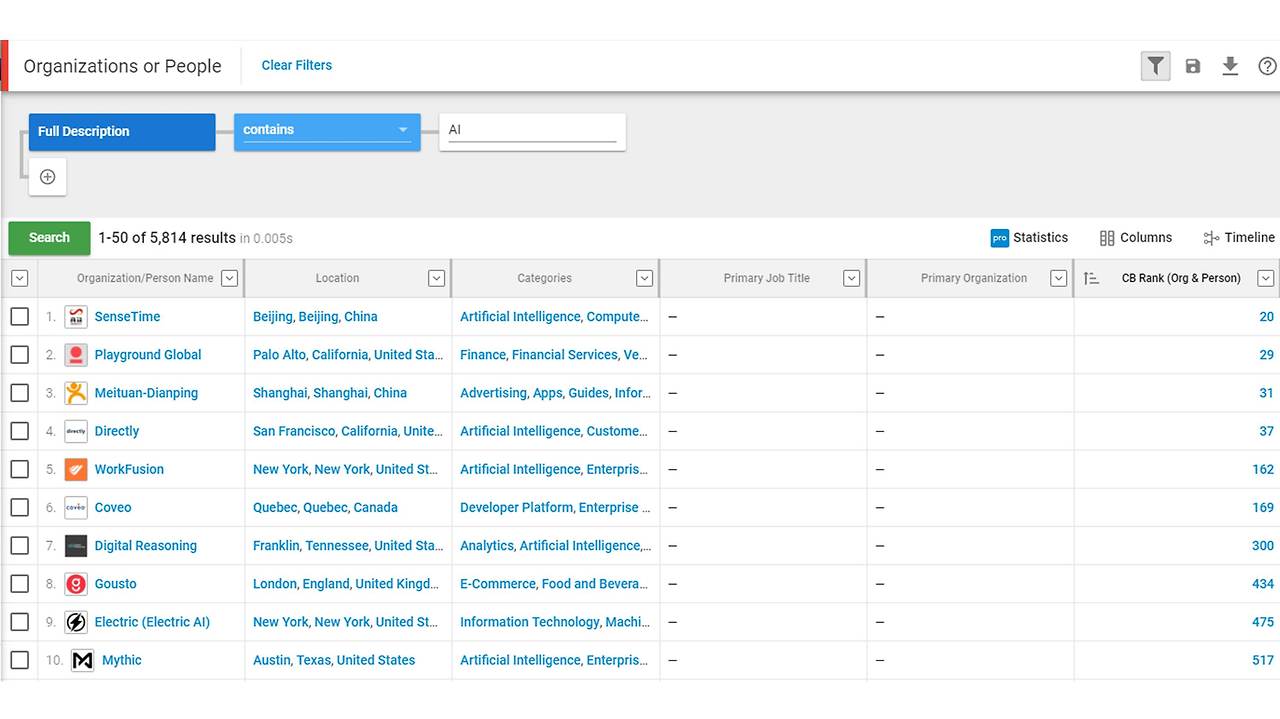Select the Gousto row checkbox

[20, 584]
